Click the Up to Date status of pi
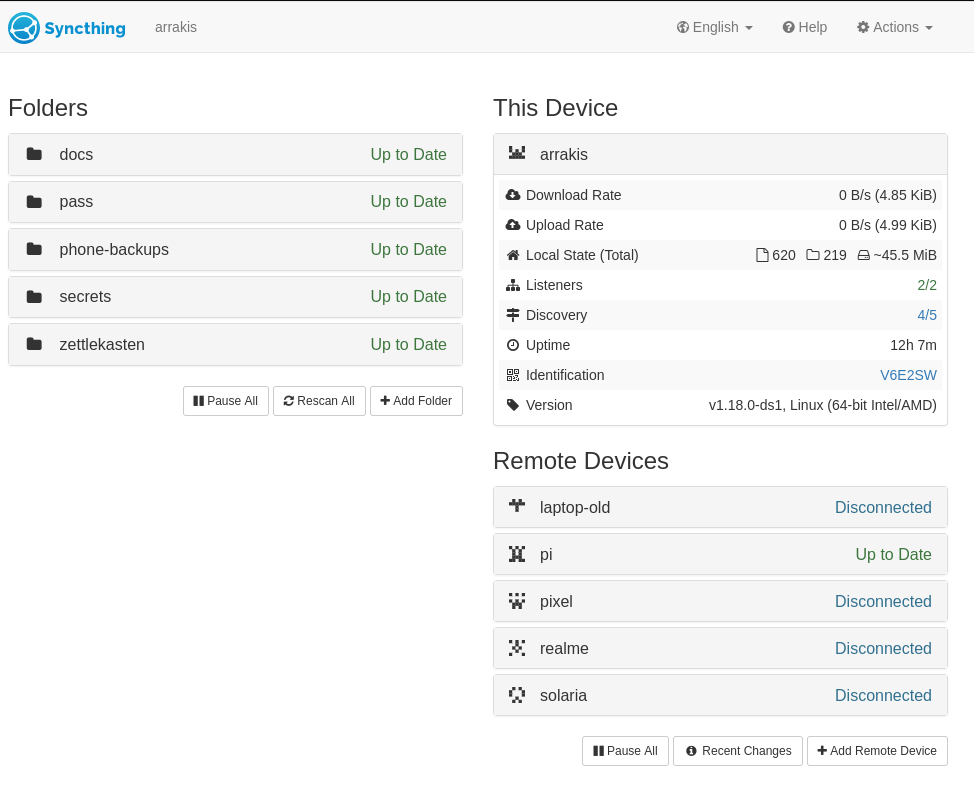The height and width of the screenshot is (790, 974). [893, 555]
